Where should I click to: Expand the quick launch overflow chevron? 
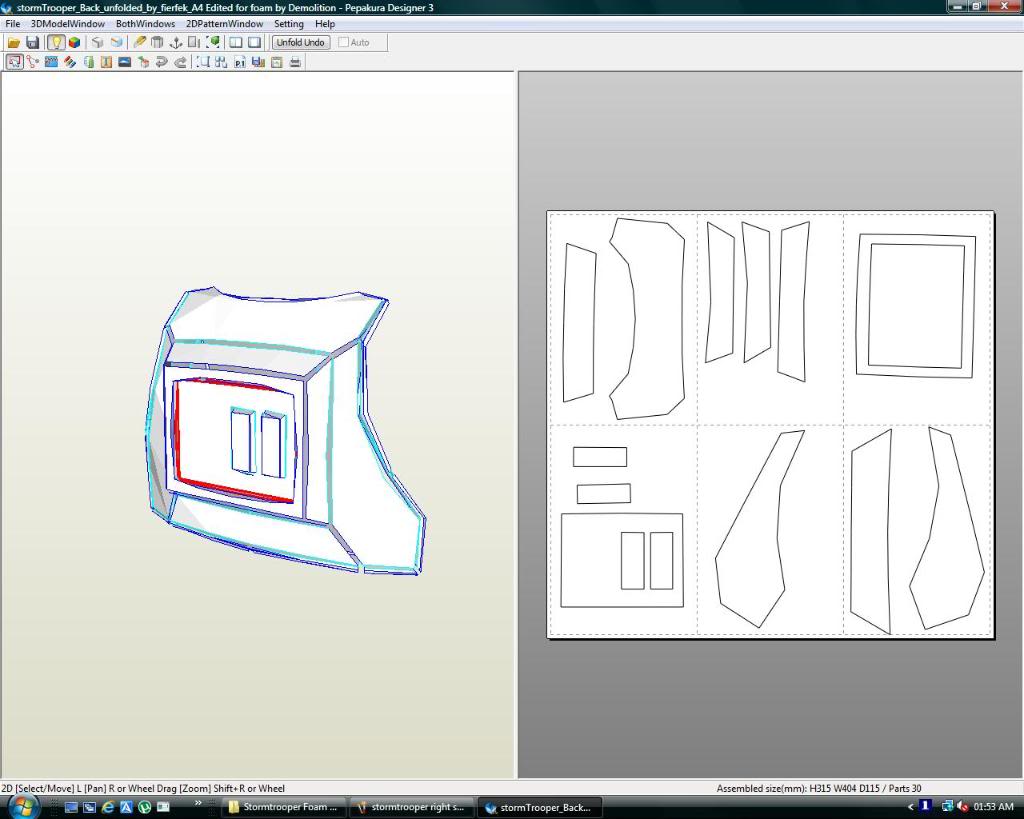pos(198,803)
